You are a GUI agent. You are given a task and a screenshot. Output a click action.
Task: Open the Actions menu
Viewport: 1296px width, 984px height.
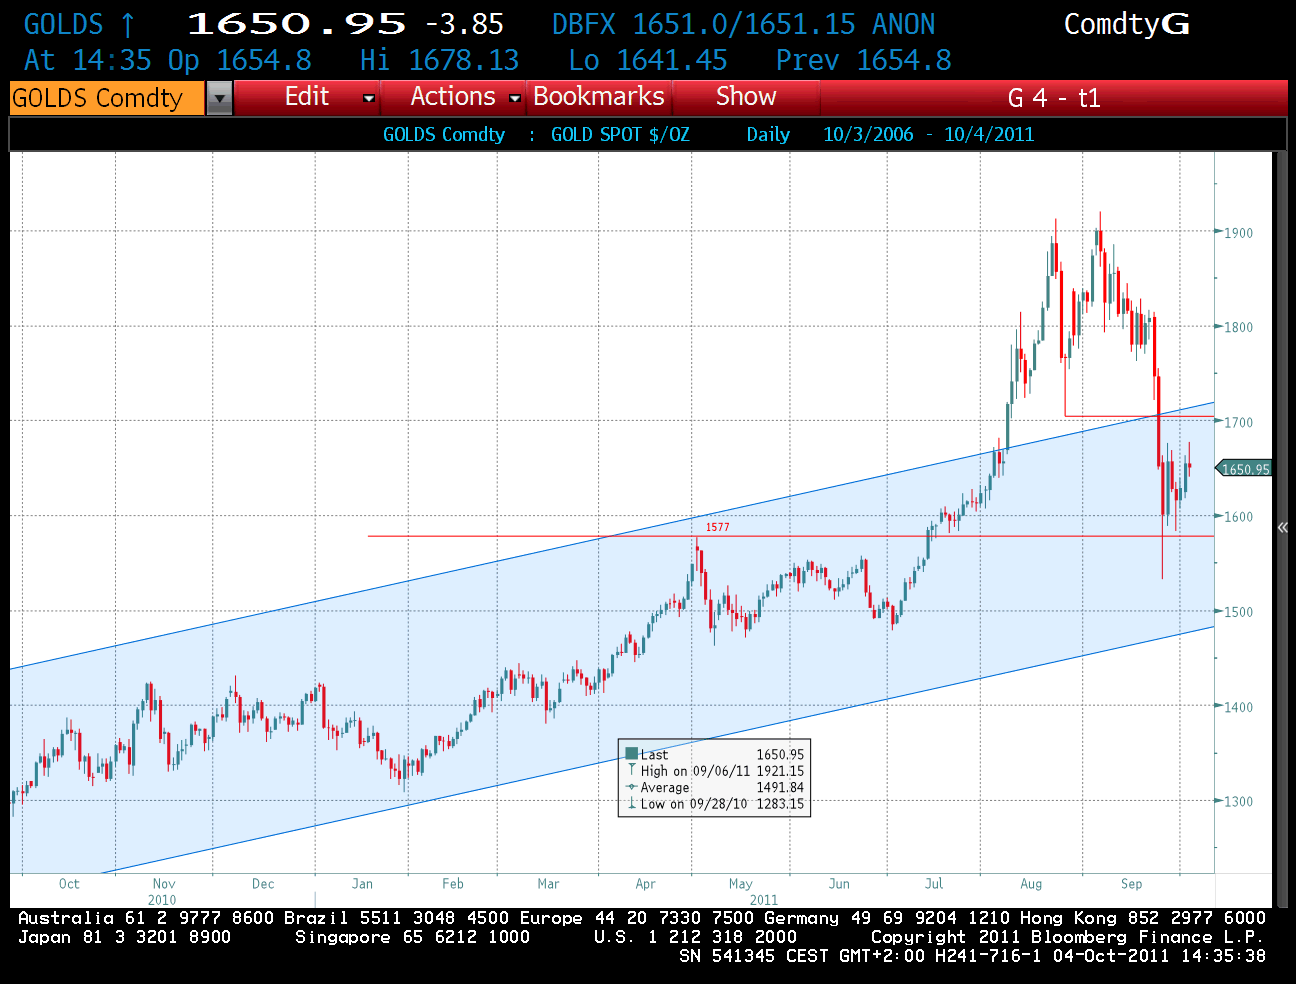(453, 97)
